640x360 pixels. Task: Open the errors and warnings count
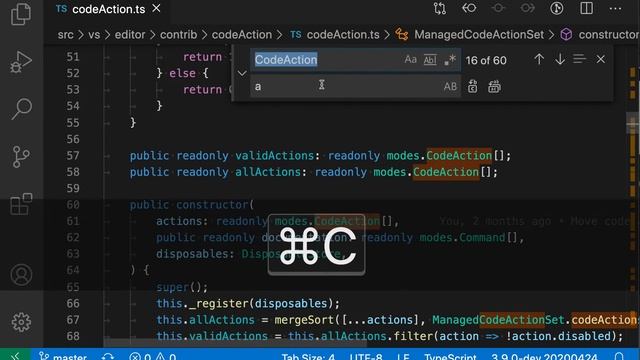pyautogui.click(x=153, y=356)
